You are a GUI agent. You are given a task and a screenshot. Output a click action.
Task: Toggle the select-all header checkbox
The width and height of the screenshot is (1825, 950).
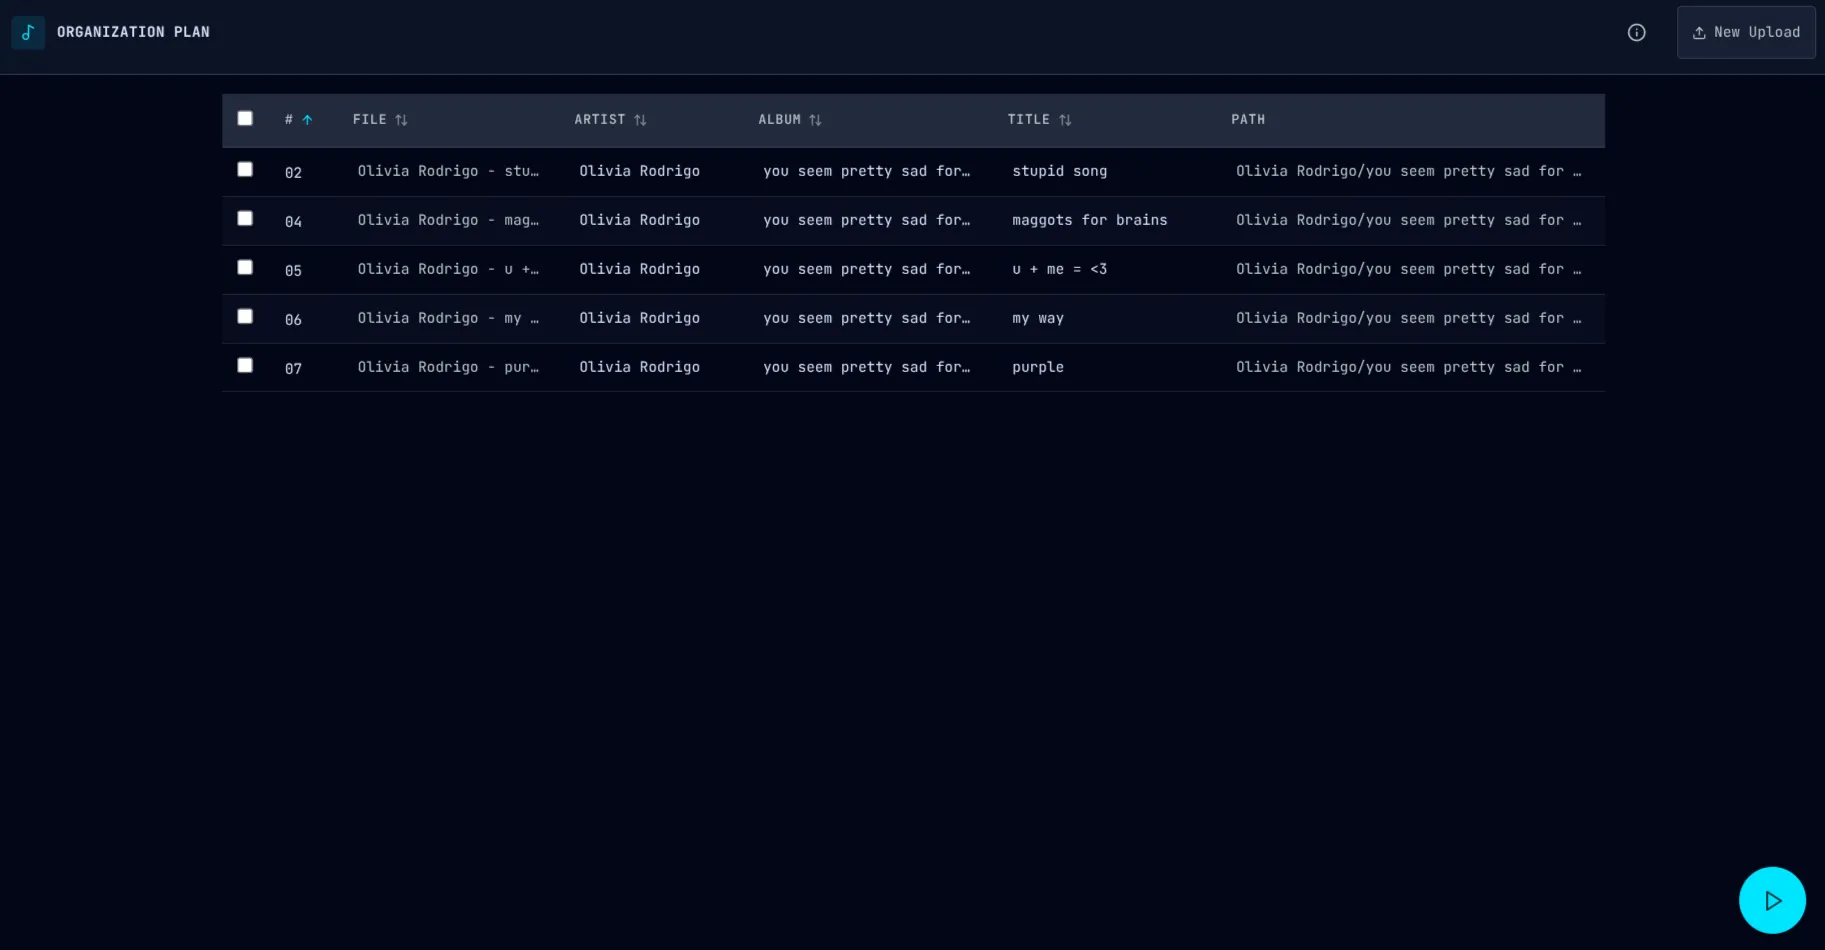(x=245, y=118)
